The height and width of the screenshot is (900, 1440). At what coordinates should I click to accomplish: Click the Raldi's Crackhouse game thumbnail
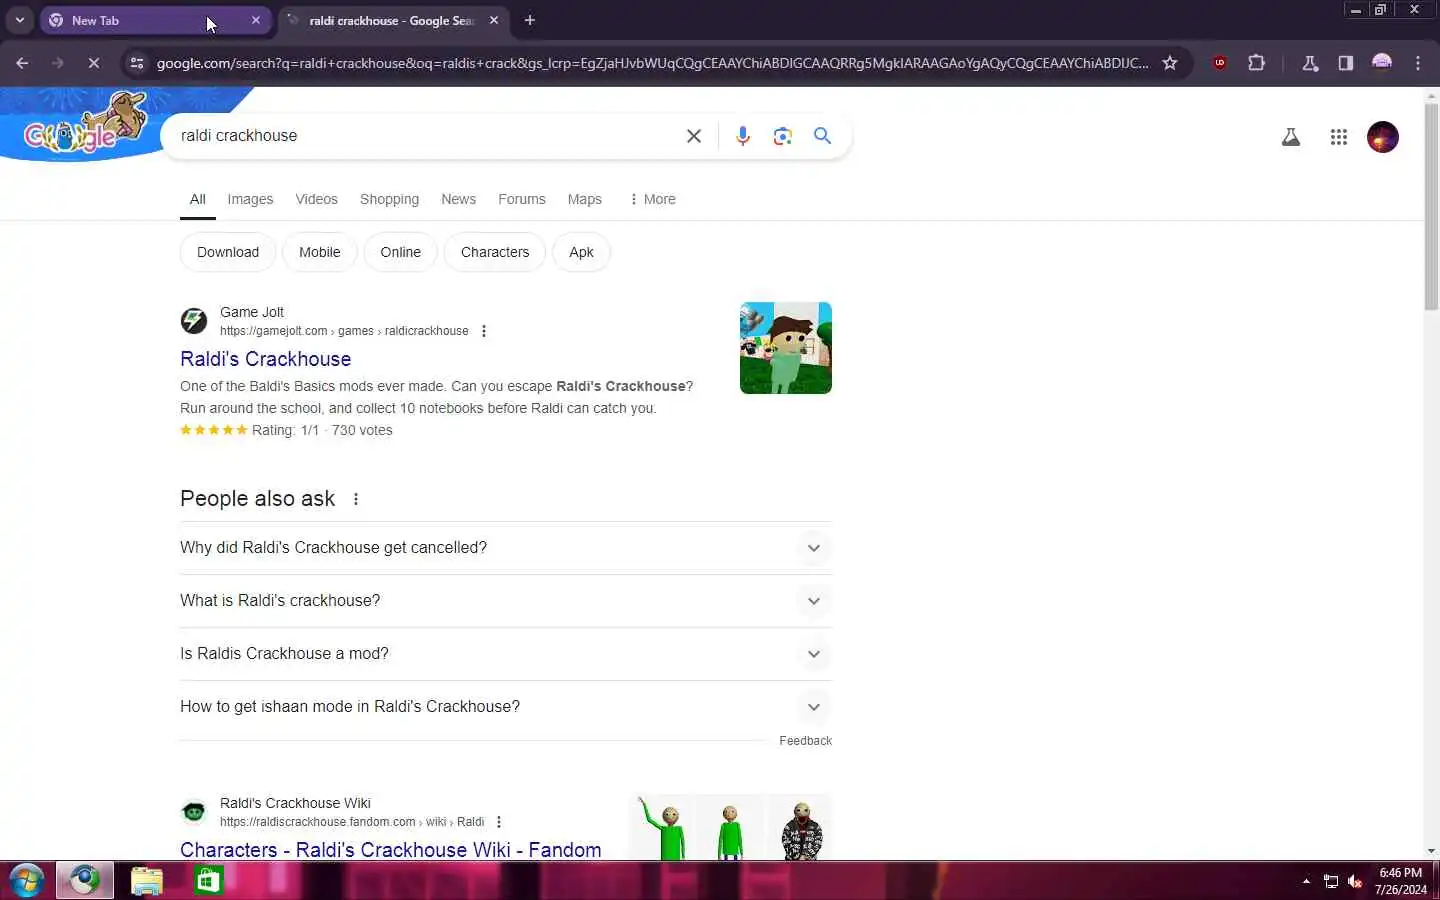tap(786, 348)
